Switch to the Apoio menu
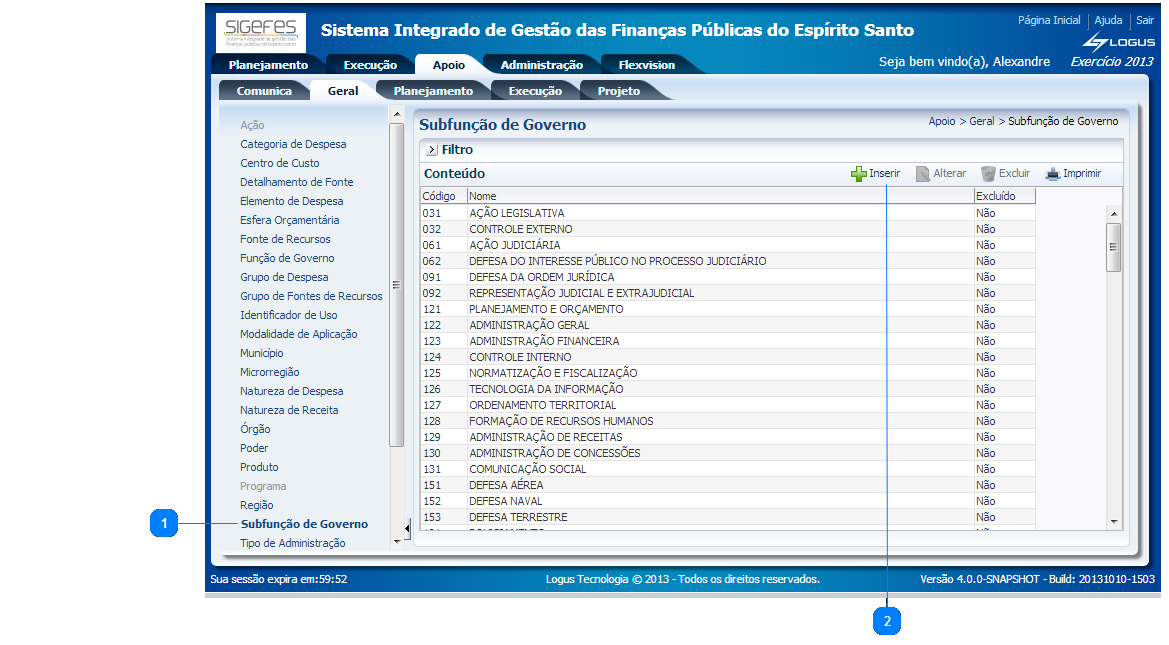Viewport: 1169px width, 645px height. pyautogui.click(x=450, y=63)
